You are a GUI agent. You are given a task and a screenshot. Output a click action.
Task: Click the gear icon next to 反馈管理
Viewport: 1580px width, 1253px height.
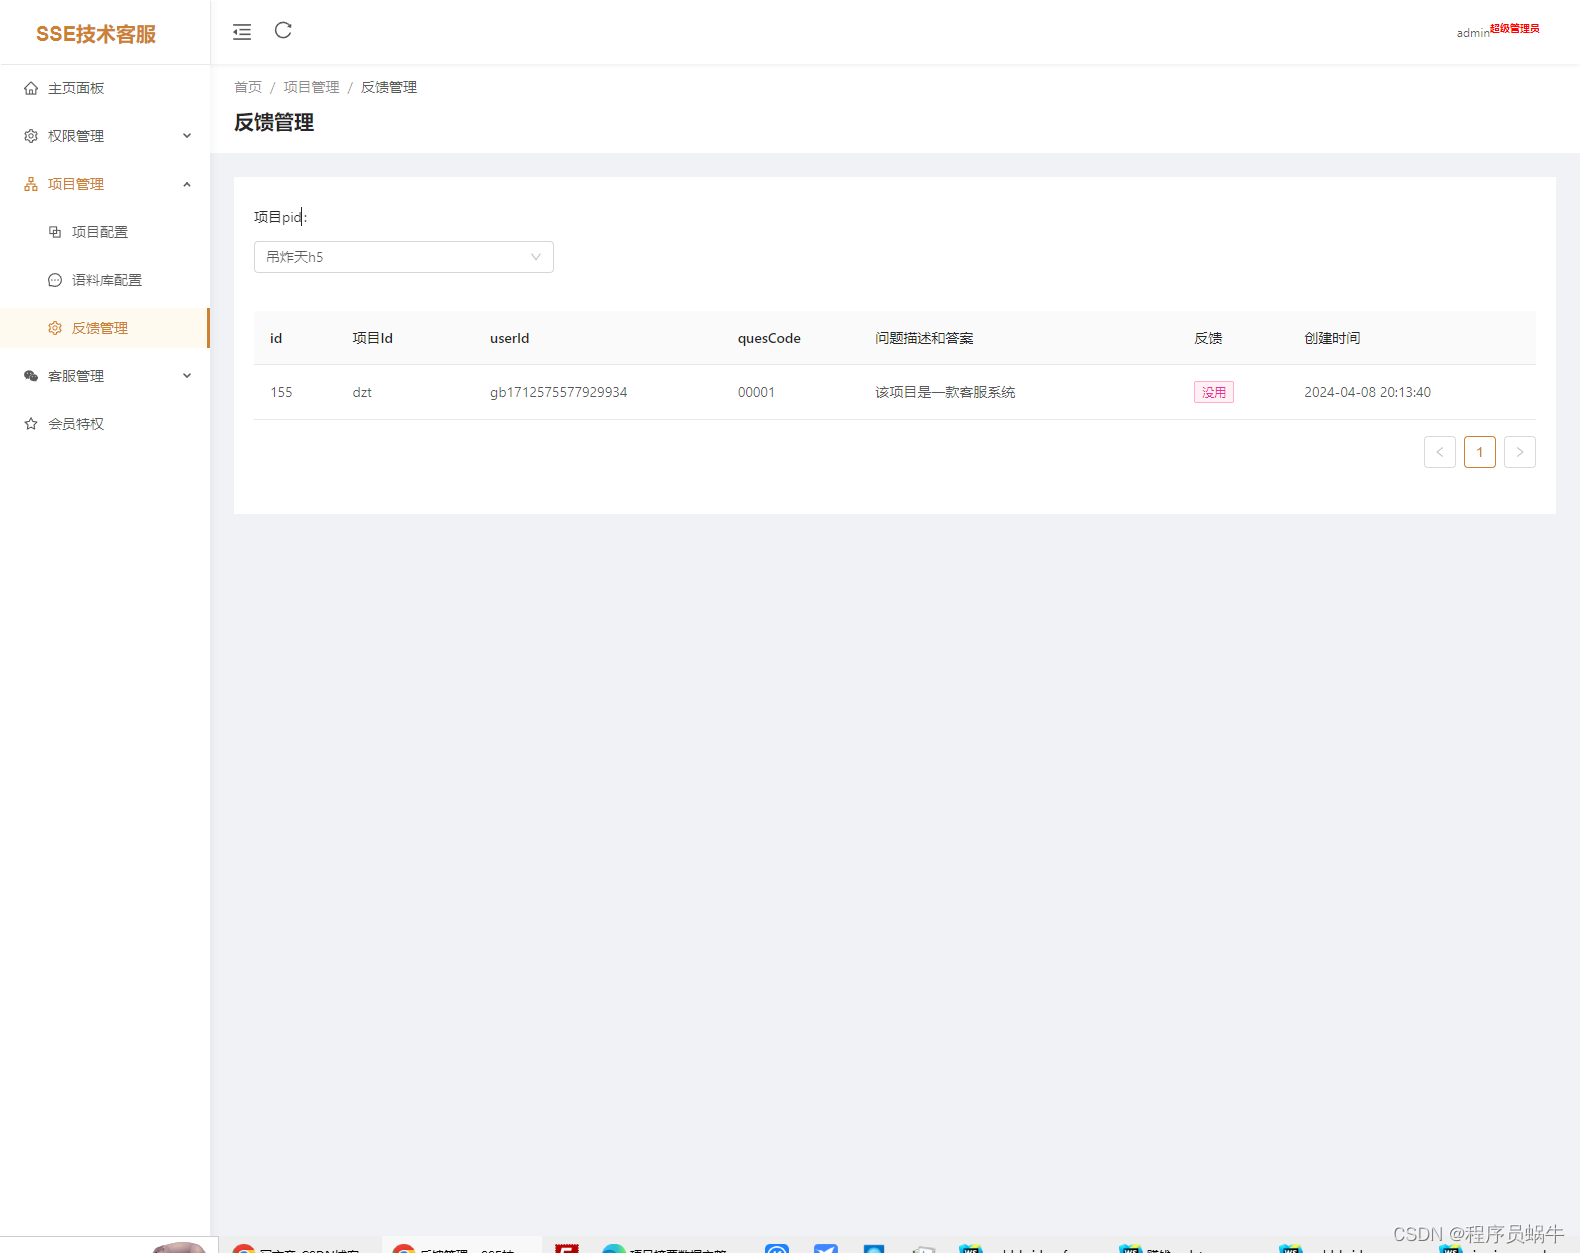coord(55,328)
